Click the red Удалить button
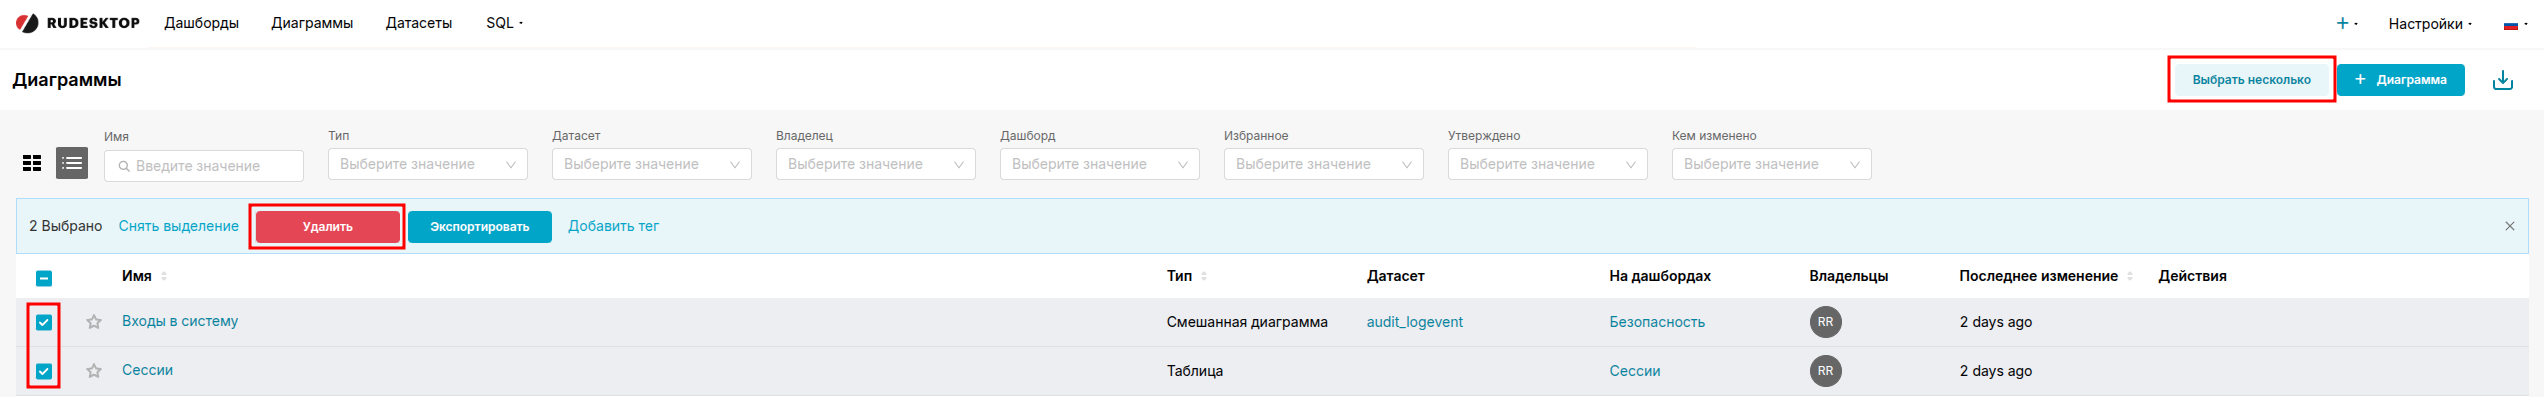The image size is (2544, 397). point(327,227)
